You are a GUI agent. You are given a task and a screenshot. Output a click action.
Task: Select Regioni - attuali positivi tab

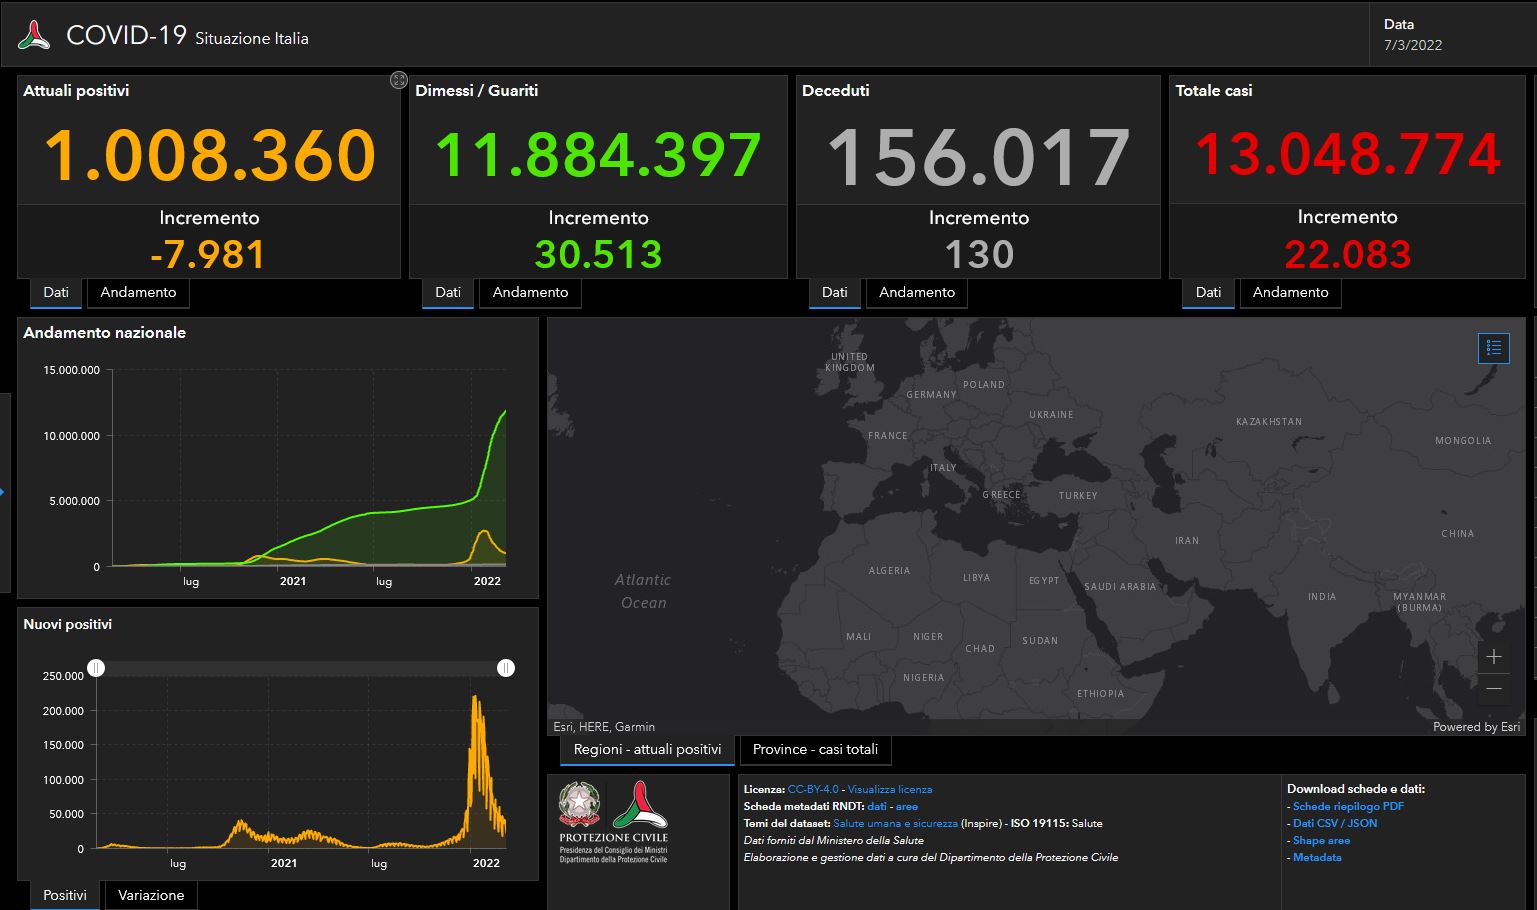pos(647,749)
